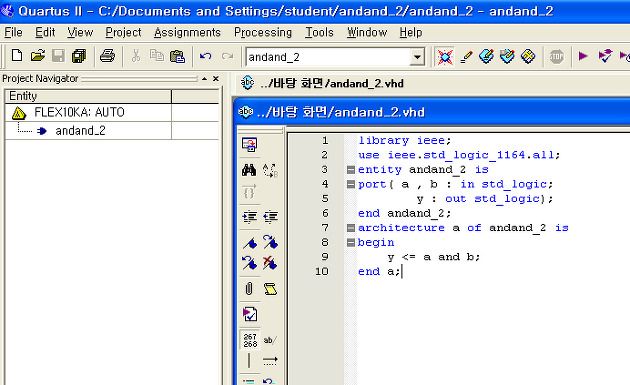630x385 pixels.
Task: Collapse the begin block on line 8
Action: click(351, 242)
